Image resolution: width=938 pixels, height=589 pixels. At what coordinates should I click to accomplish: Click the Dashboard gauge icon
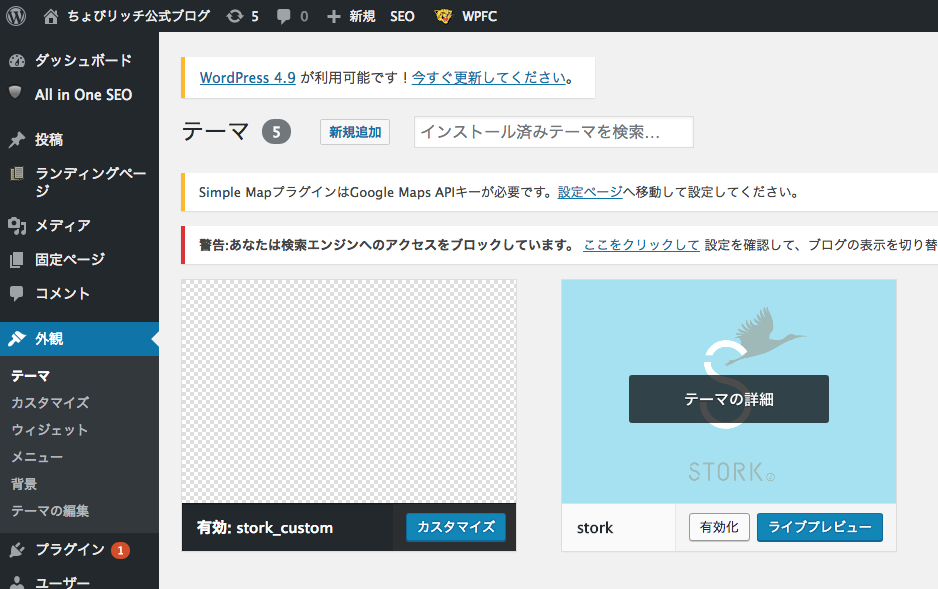pyautogui.click(x=17, y=60)
